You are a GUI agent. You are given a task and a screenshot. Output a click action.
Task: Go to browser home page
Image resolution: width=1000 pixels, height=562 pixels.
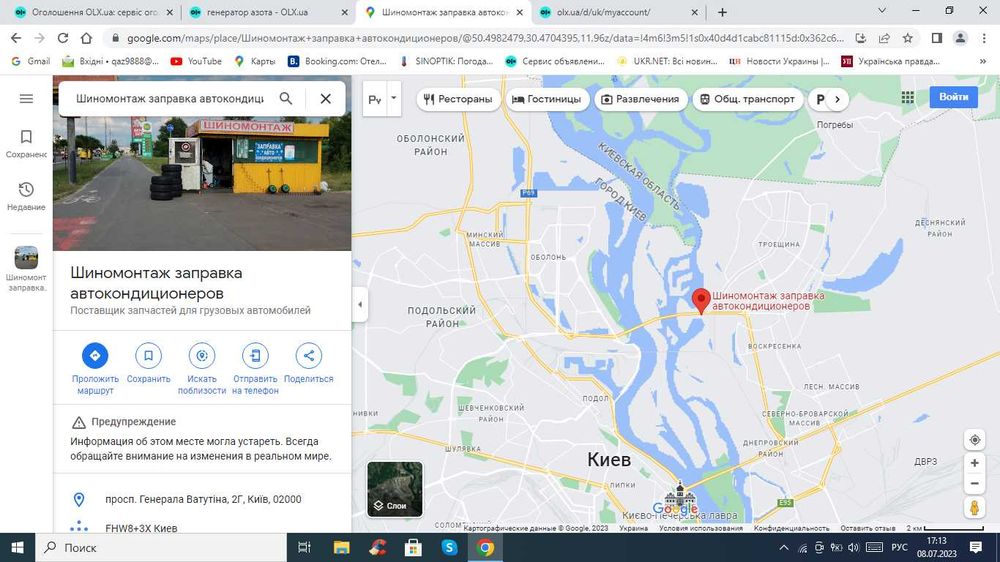86,38
